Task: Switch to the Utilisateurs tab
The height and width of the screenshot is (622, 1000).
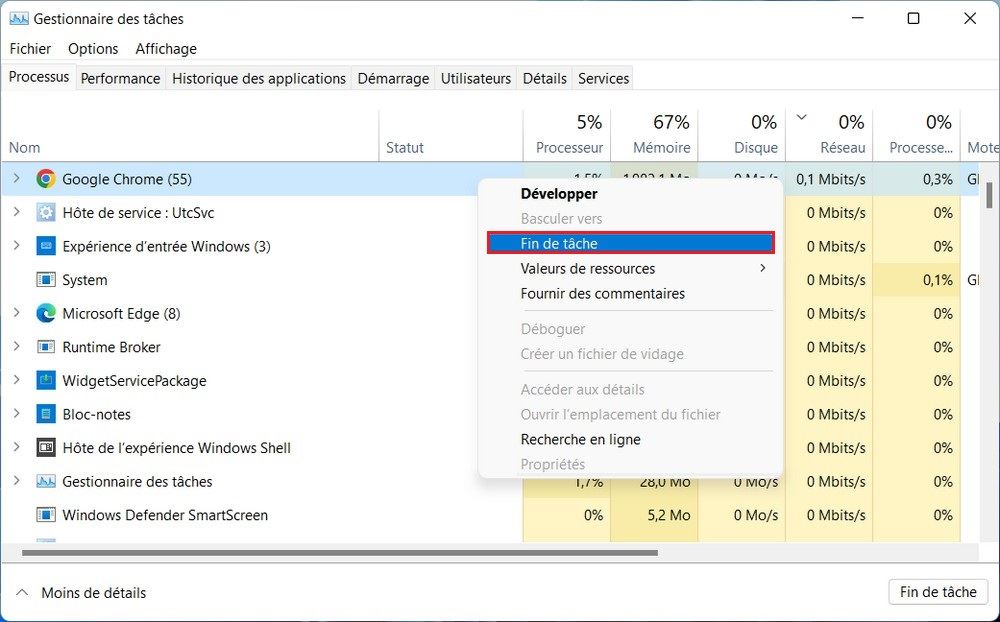Action: tap(476, 78)
